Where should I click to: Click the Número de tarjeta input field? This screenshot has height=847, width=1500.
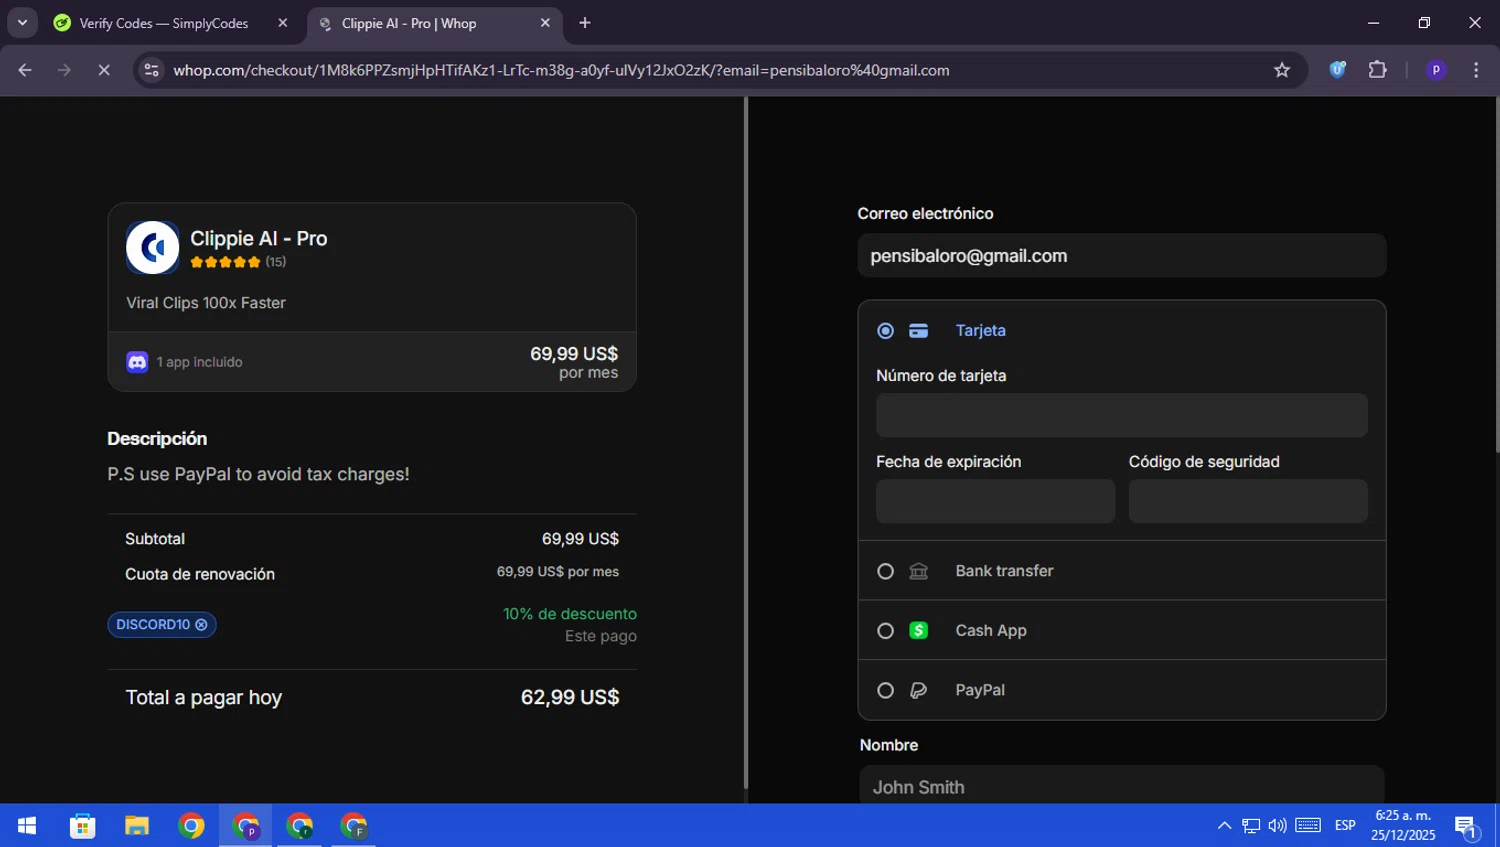1121,415
